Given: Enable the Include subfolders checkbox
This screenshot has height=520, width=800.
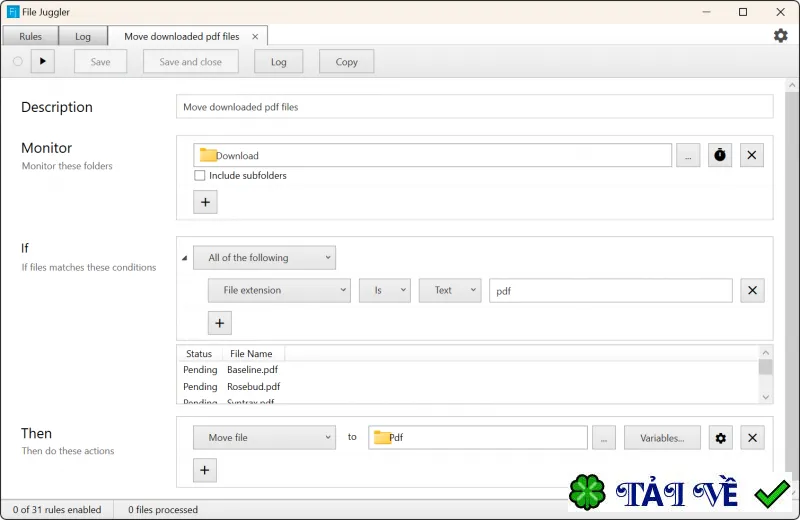Looking at the screenshot, I should point(199,176).
